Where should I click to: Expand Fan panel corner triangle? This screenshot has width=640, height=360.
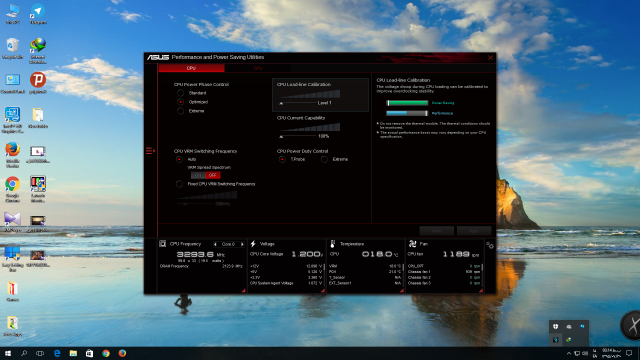[481, 291]
